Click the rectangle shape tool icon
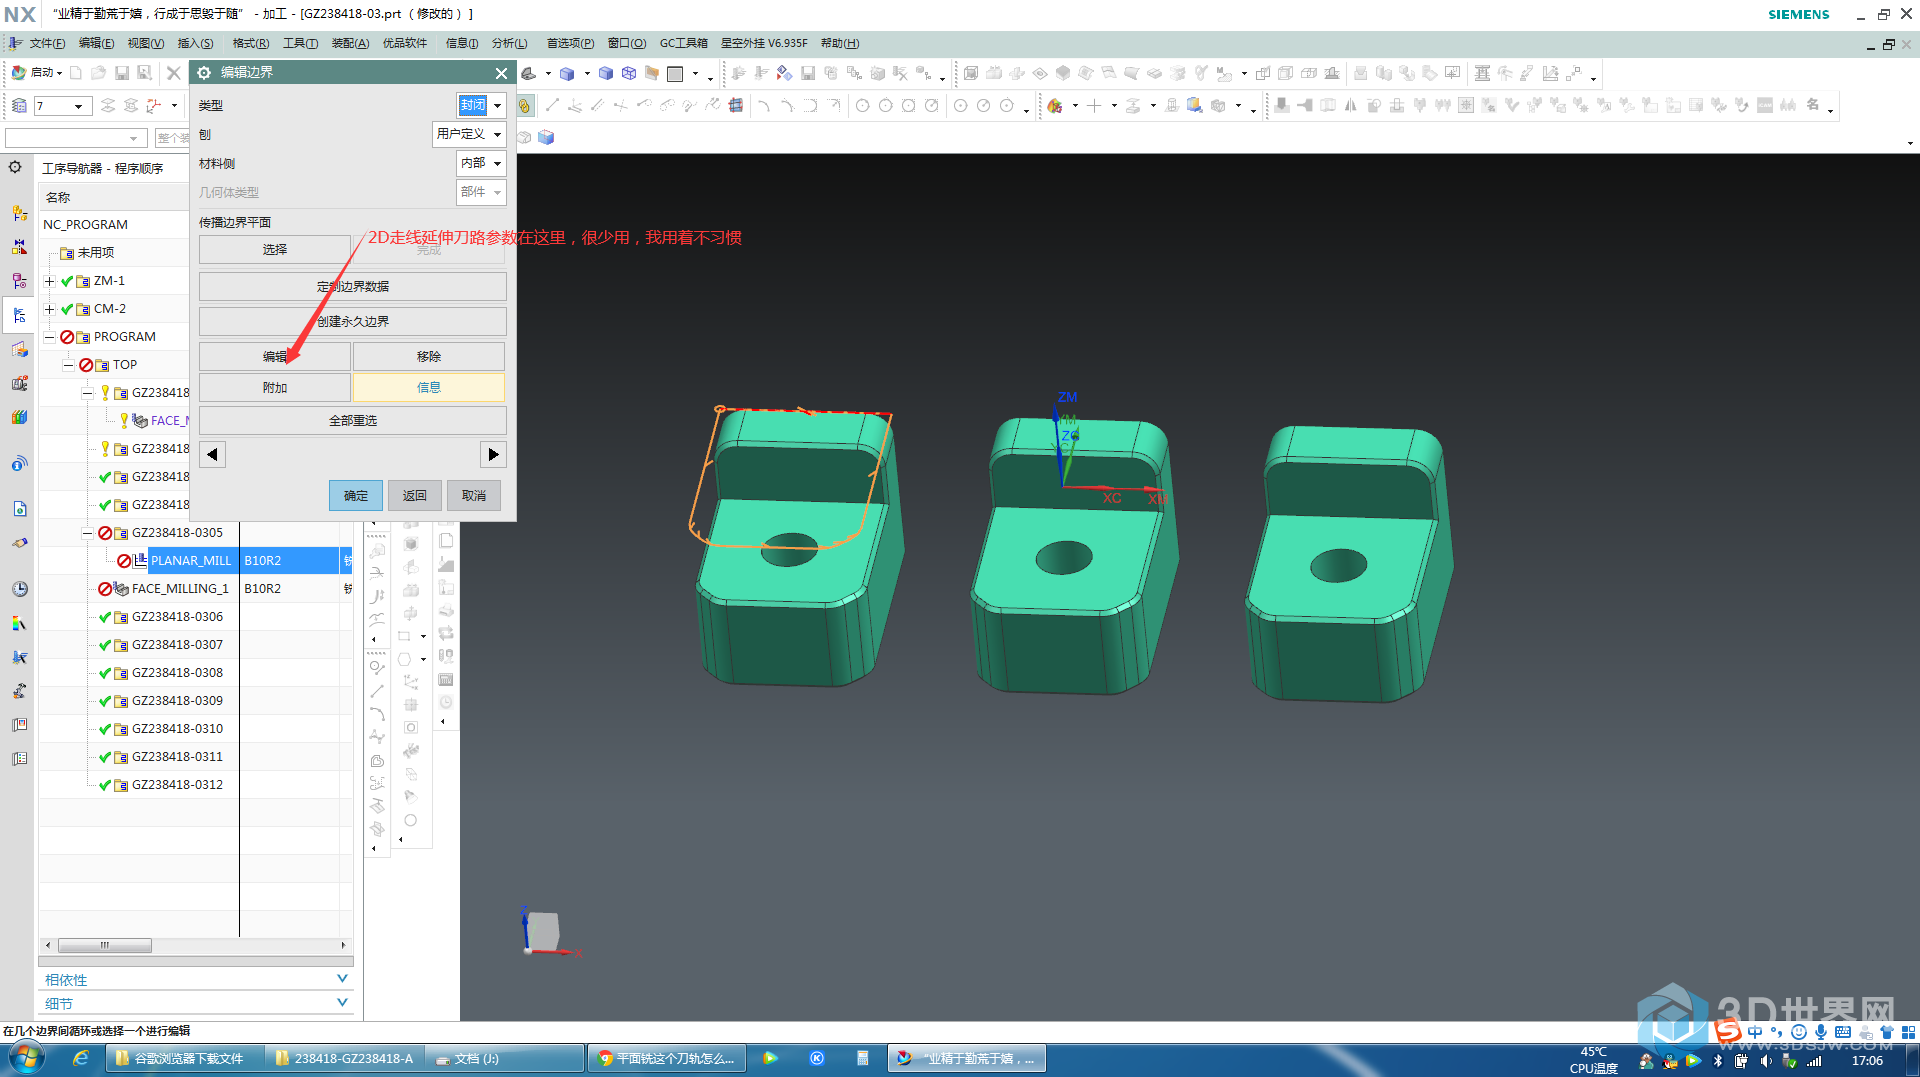 [405, 636]
